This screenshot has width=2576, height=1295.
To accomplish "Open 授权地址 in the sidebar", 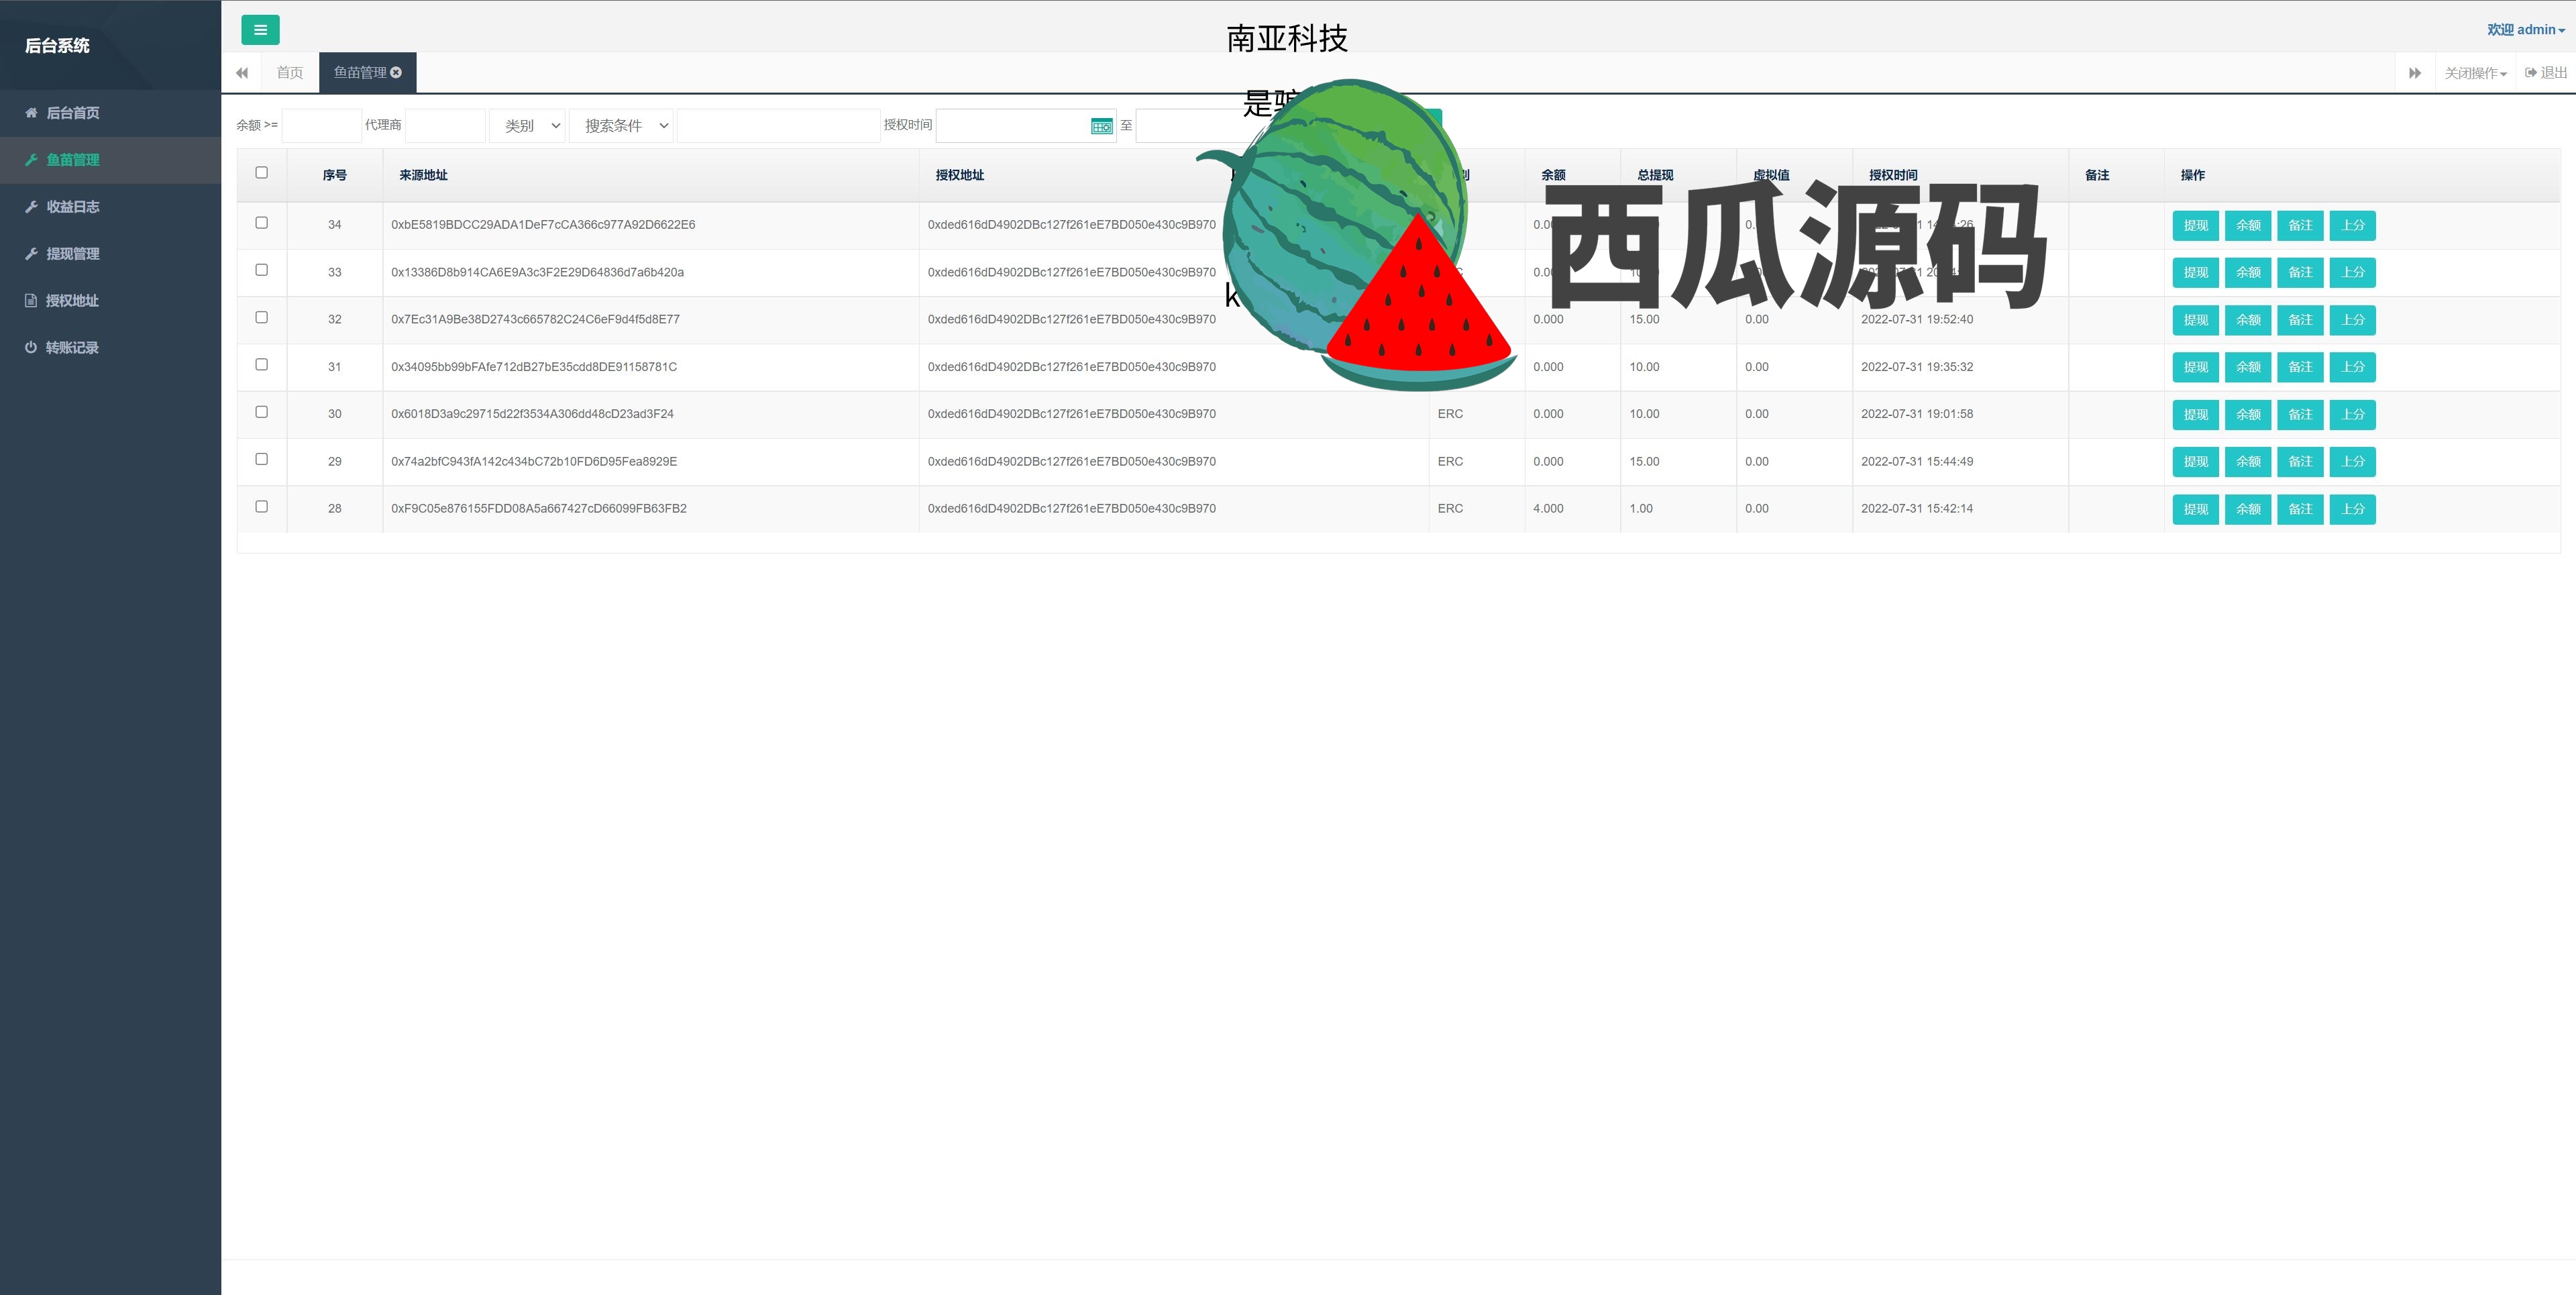I will (110, 301).
